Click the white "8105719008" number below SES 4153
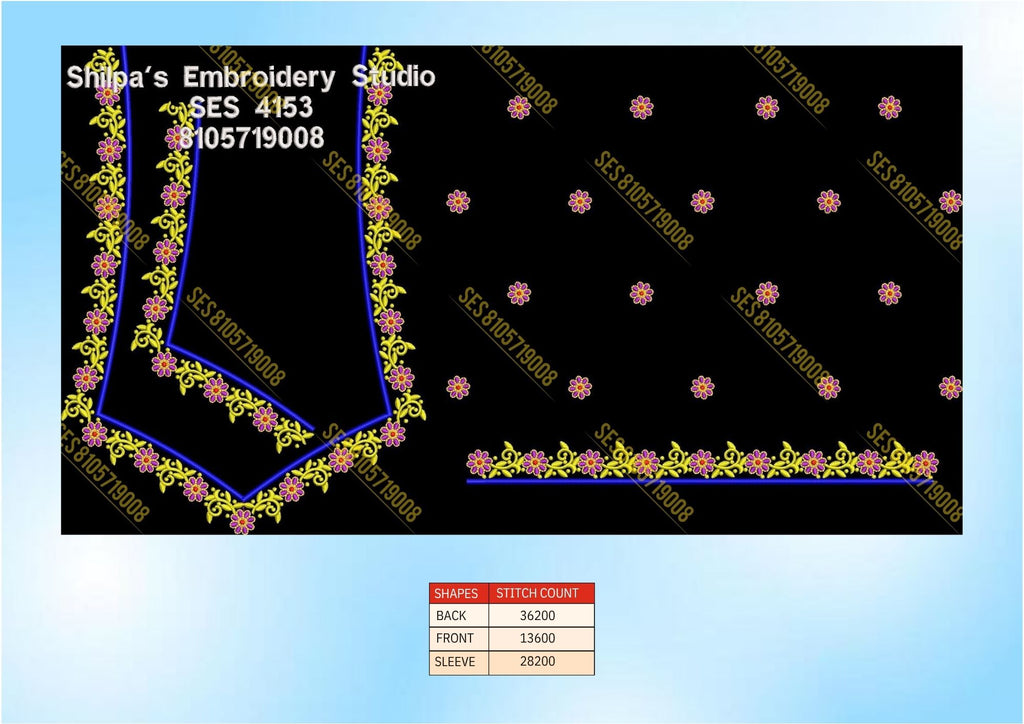This screenshot has width=1024, height=724. (251, 138)
